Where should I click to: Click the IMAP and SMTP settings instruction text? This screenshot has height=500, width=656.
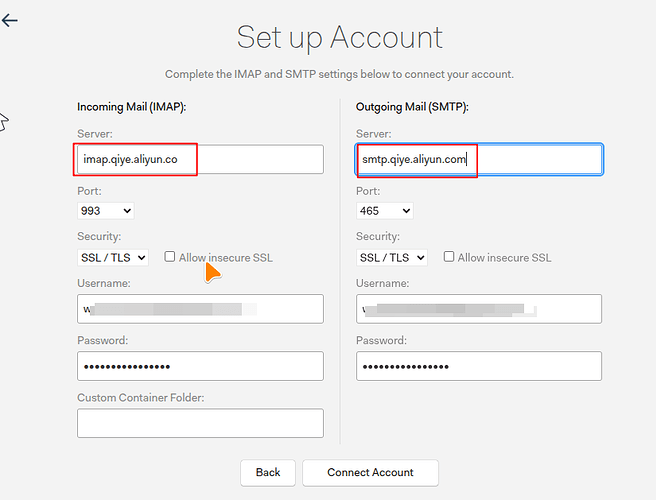click(339, 74)
